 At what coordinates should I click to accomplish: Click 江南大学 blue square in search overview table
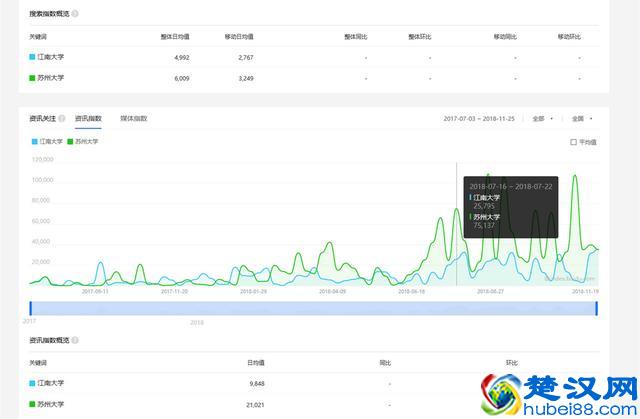(32, 58)
